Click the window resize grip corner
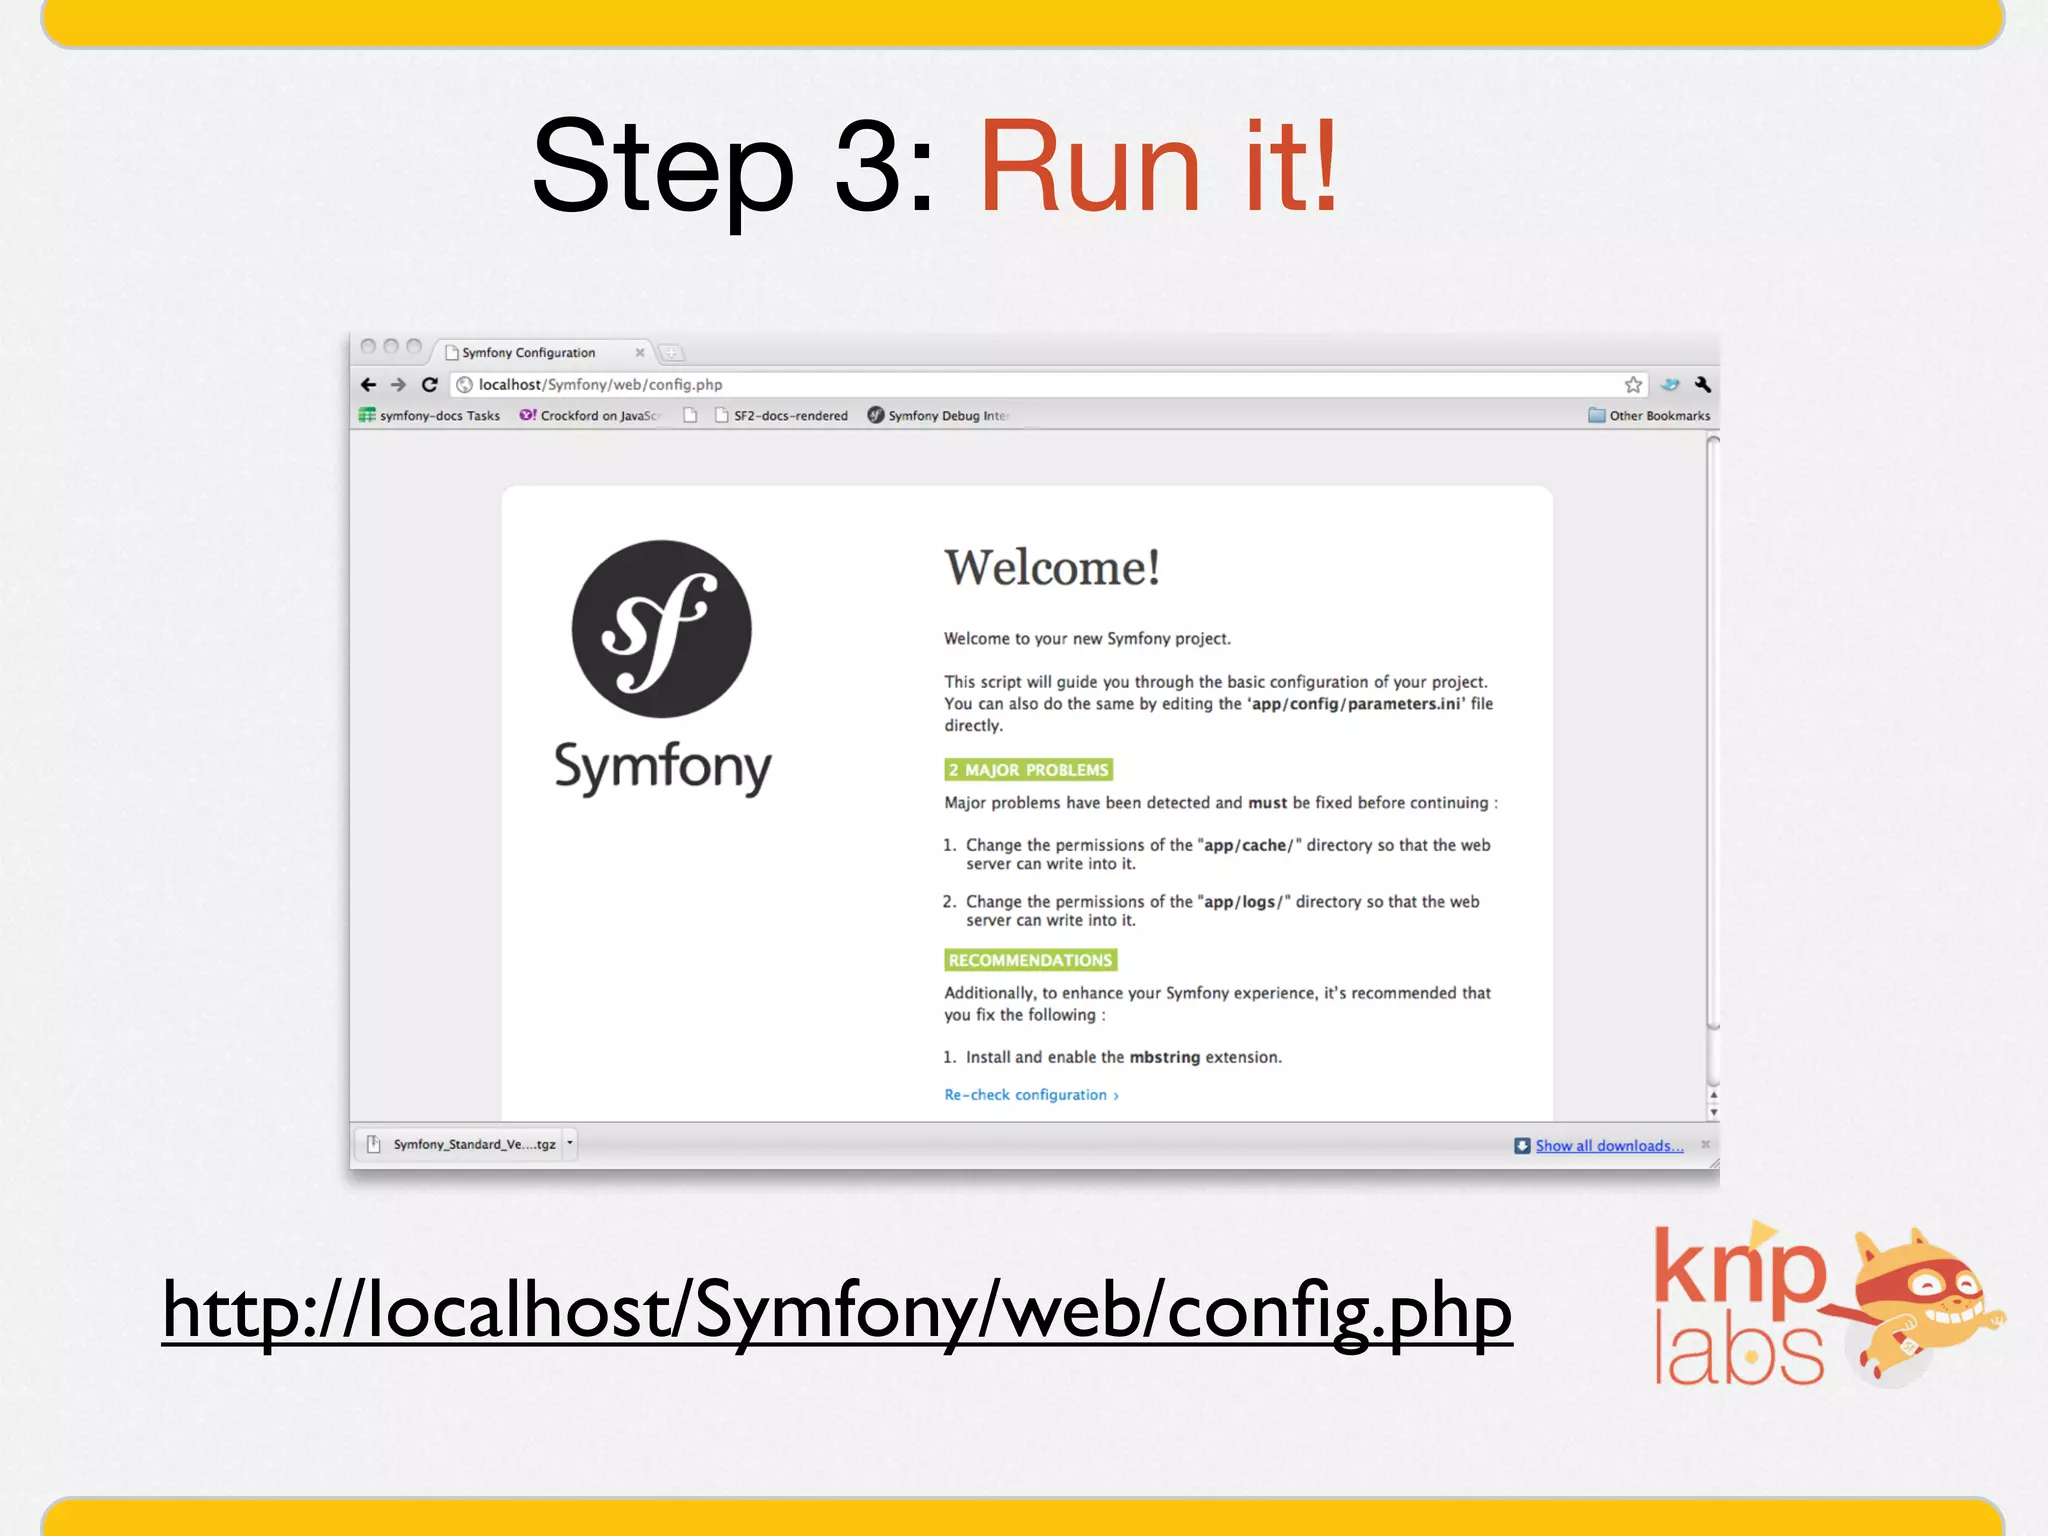2048x1536 pixels. tap(1714, 1163)
